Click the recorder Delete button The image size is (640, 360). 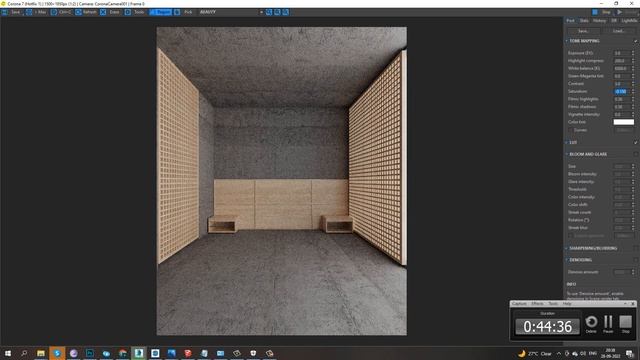coord(591,324)
